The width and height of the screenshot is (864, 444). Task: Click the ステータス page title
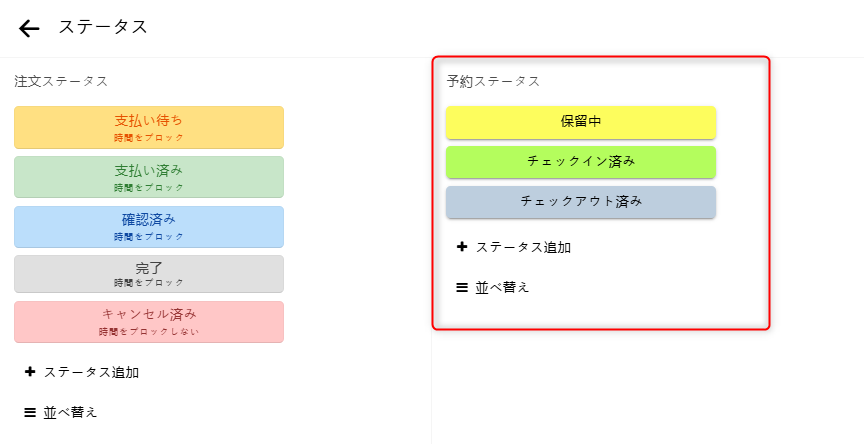click(103, 27)
